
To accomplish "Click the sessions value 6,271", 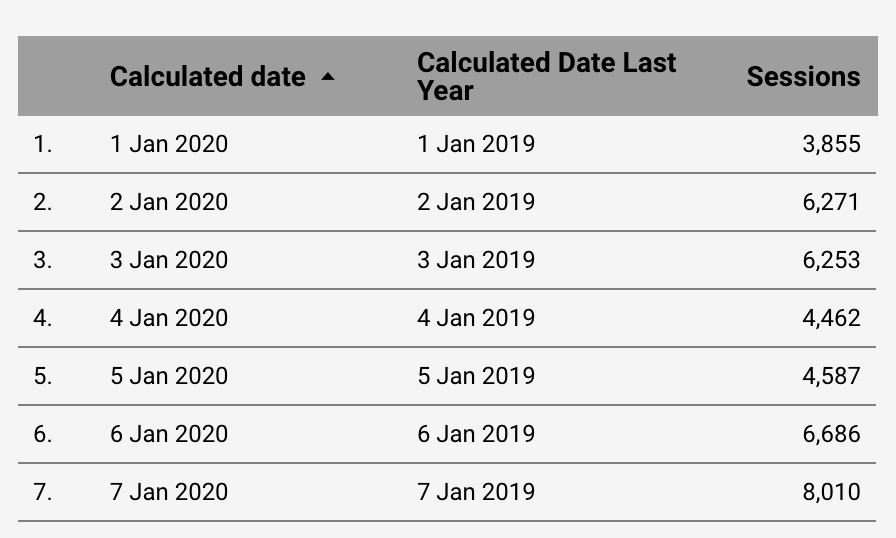I will (x=831, y=203).
